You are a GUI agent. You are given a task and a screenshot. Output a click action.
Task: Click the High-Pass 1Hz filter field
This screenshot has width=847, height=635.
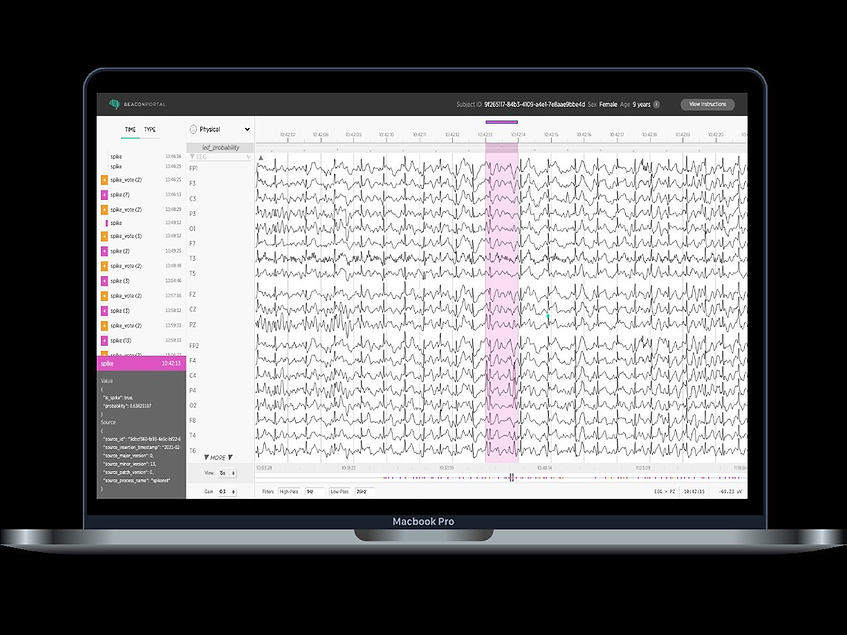(311, 490)
